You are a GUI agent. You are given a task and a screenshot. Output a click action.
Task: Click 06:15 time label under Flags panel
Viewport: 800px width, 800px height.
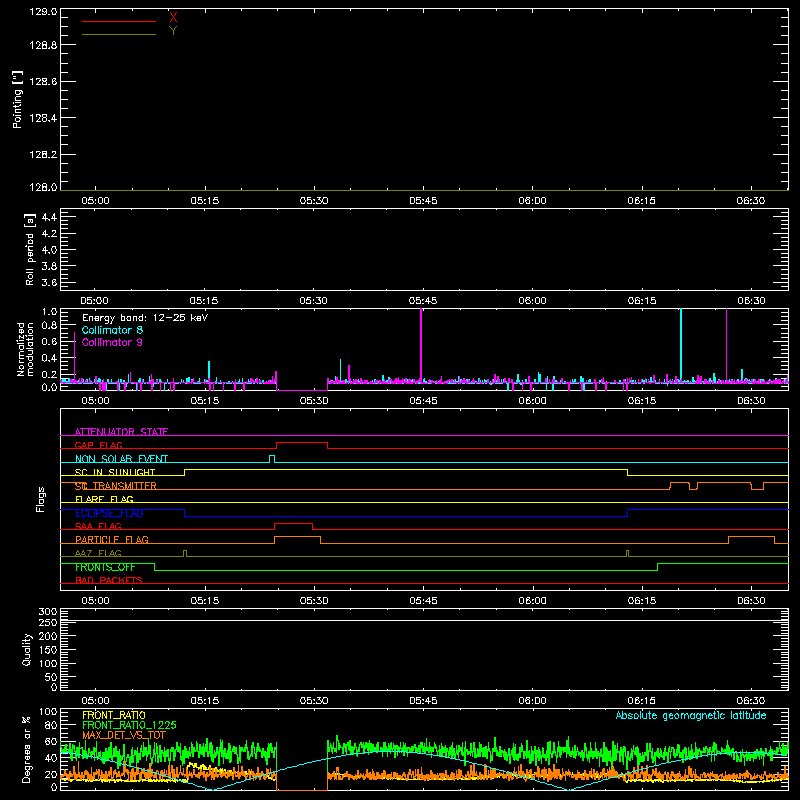click(641, 601)
